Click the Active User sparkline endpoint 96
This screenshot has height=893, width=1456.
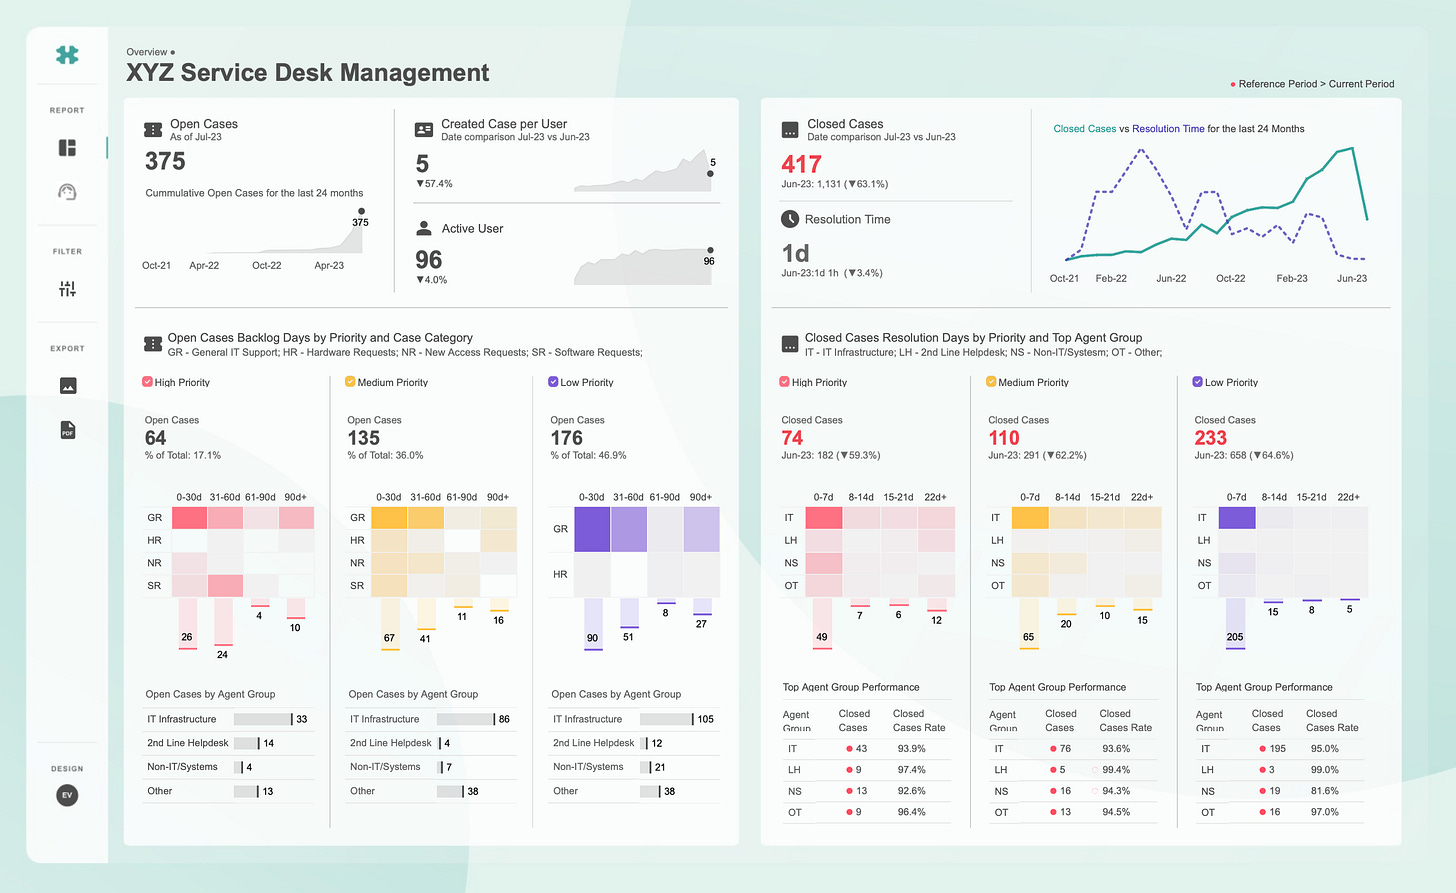click(710, 250)
